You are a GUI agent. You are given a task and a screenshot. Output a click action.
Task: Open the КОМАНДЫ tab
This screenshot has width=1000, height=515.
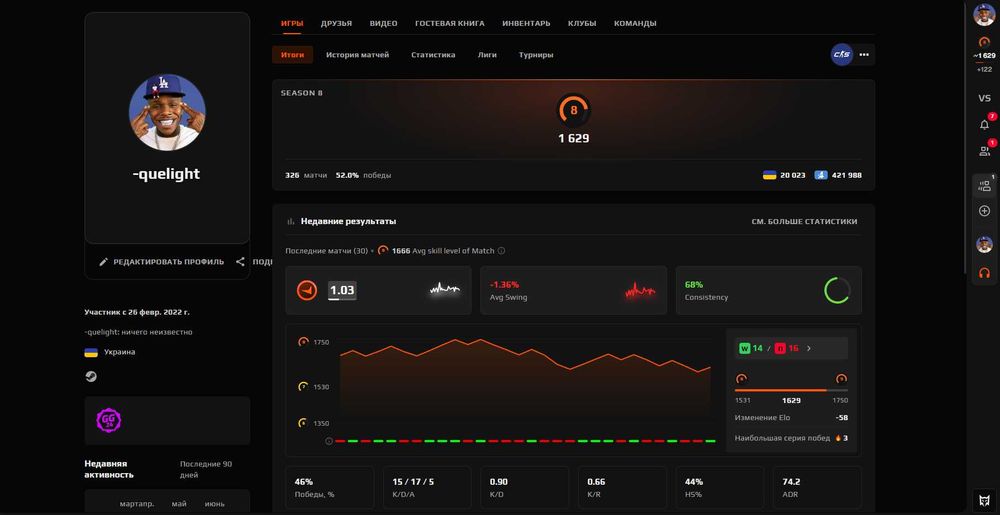635,24
